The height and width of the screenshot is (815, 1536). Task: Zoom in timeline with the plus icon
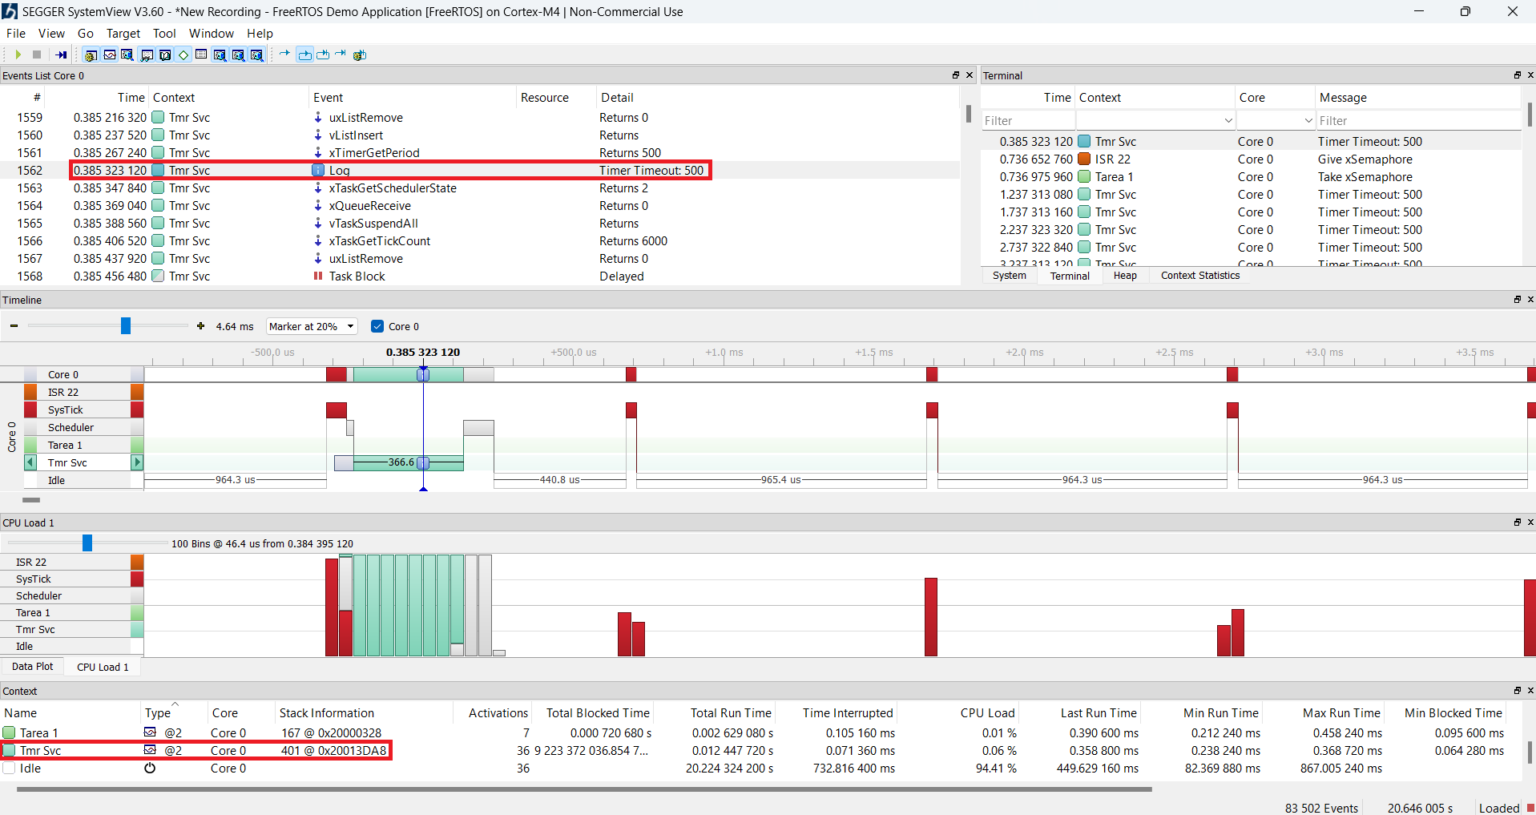coord(201,326)
